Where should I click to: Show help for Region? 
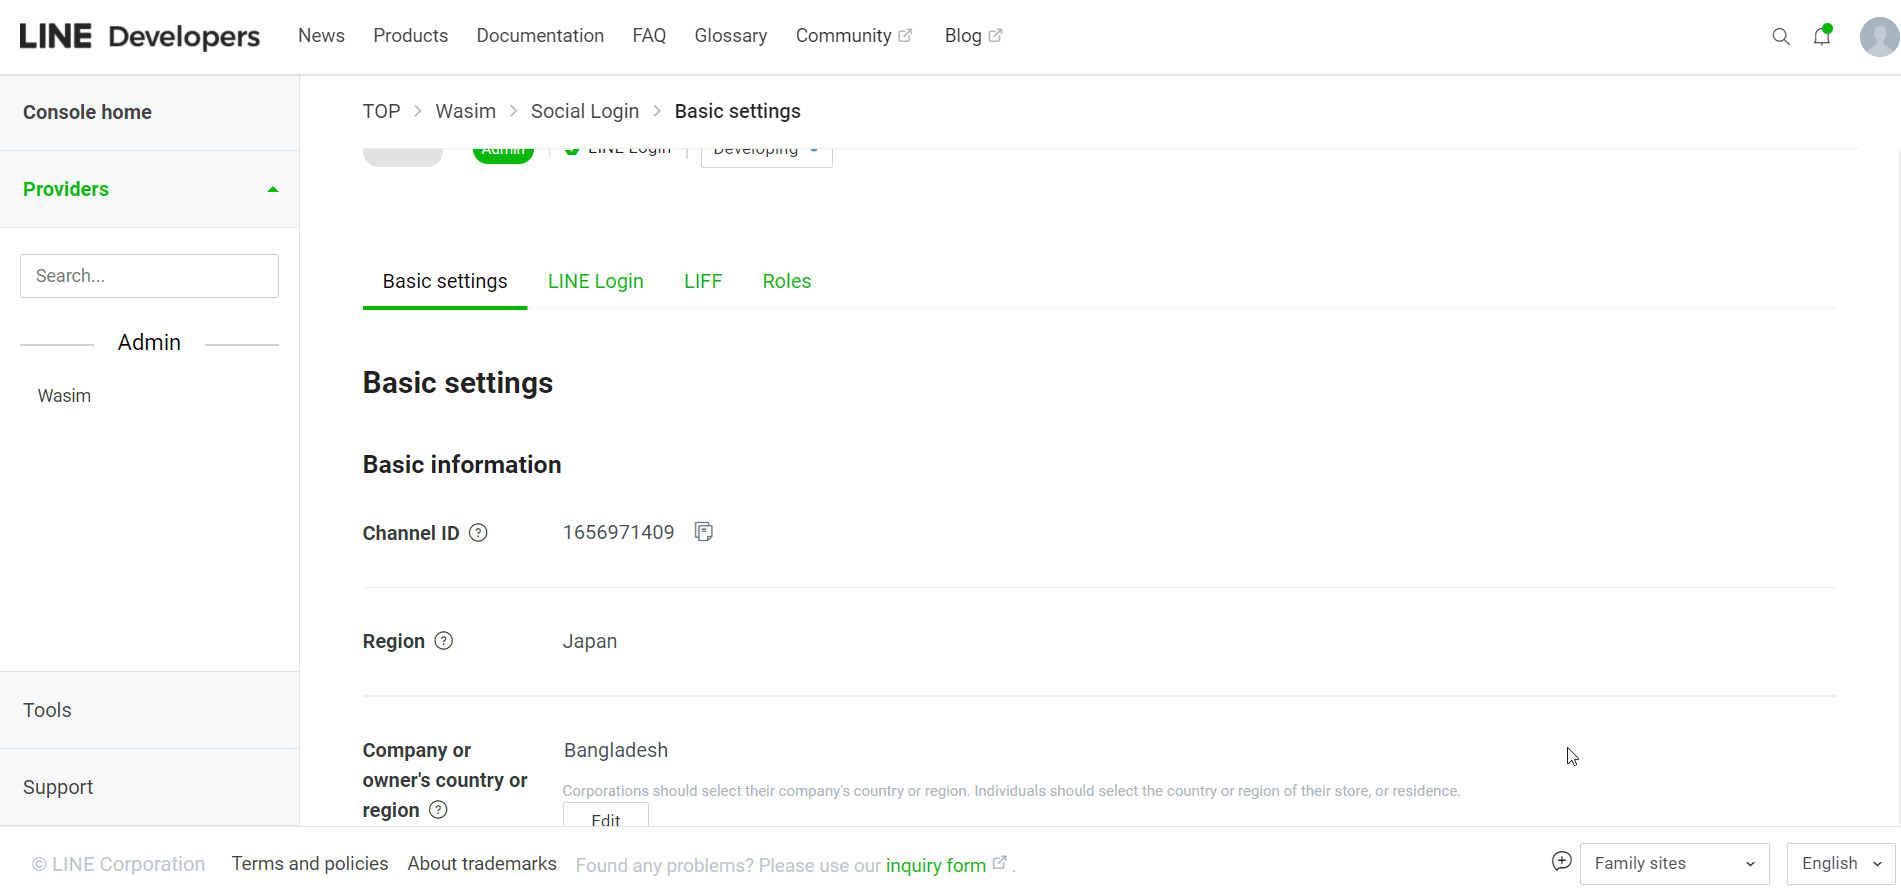pos(444,641)
